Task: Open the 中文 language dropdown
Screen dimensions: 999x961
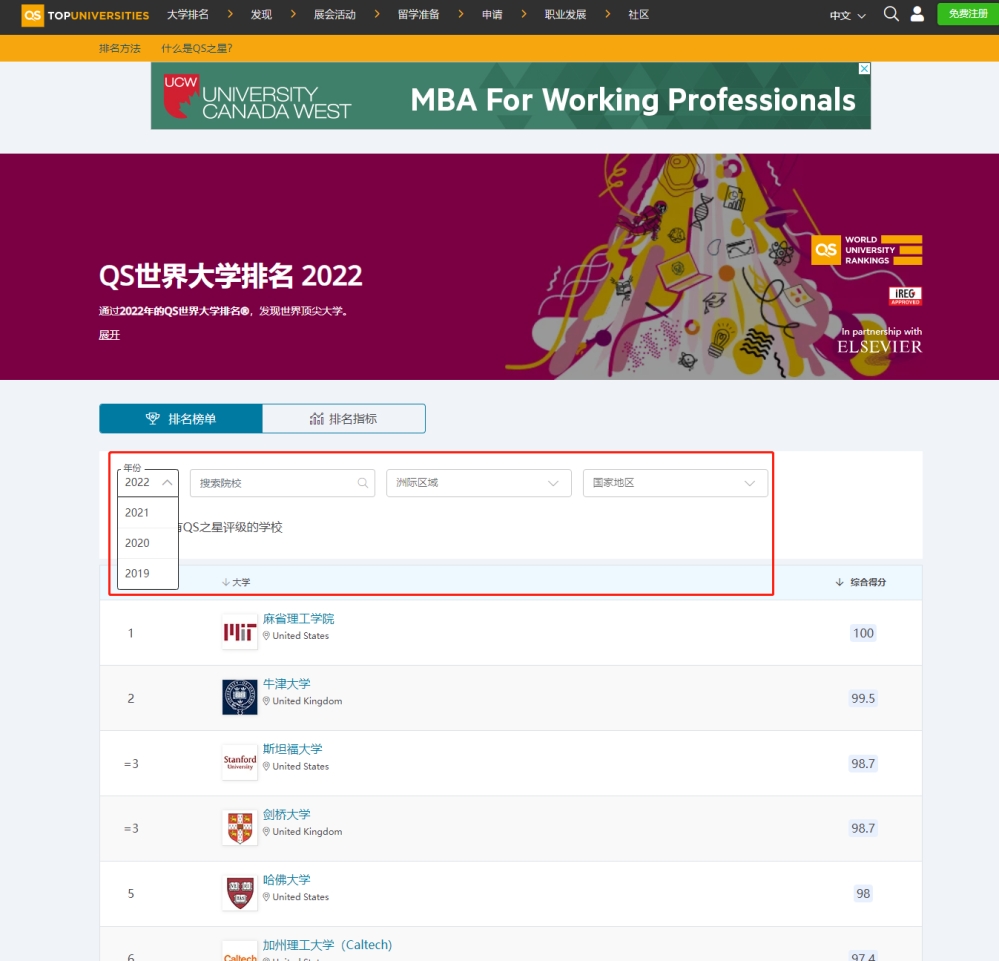Action: click(847, 15)
